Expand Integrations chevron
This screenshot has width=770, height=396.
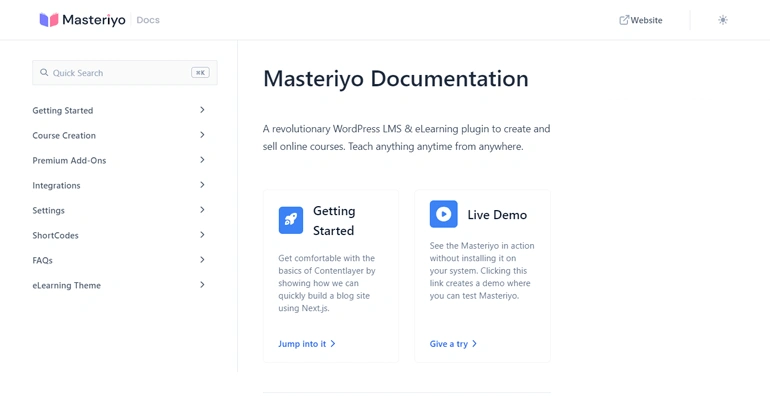202,185
